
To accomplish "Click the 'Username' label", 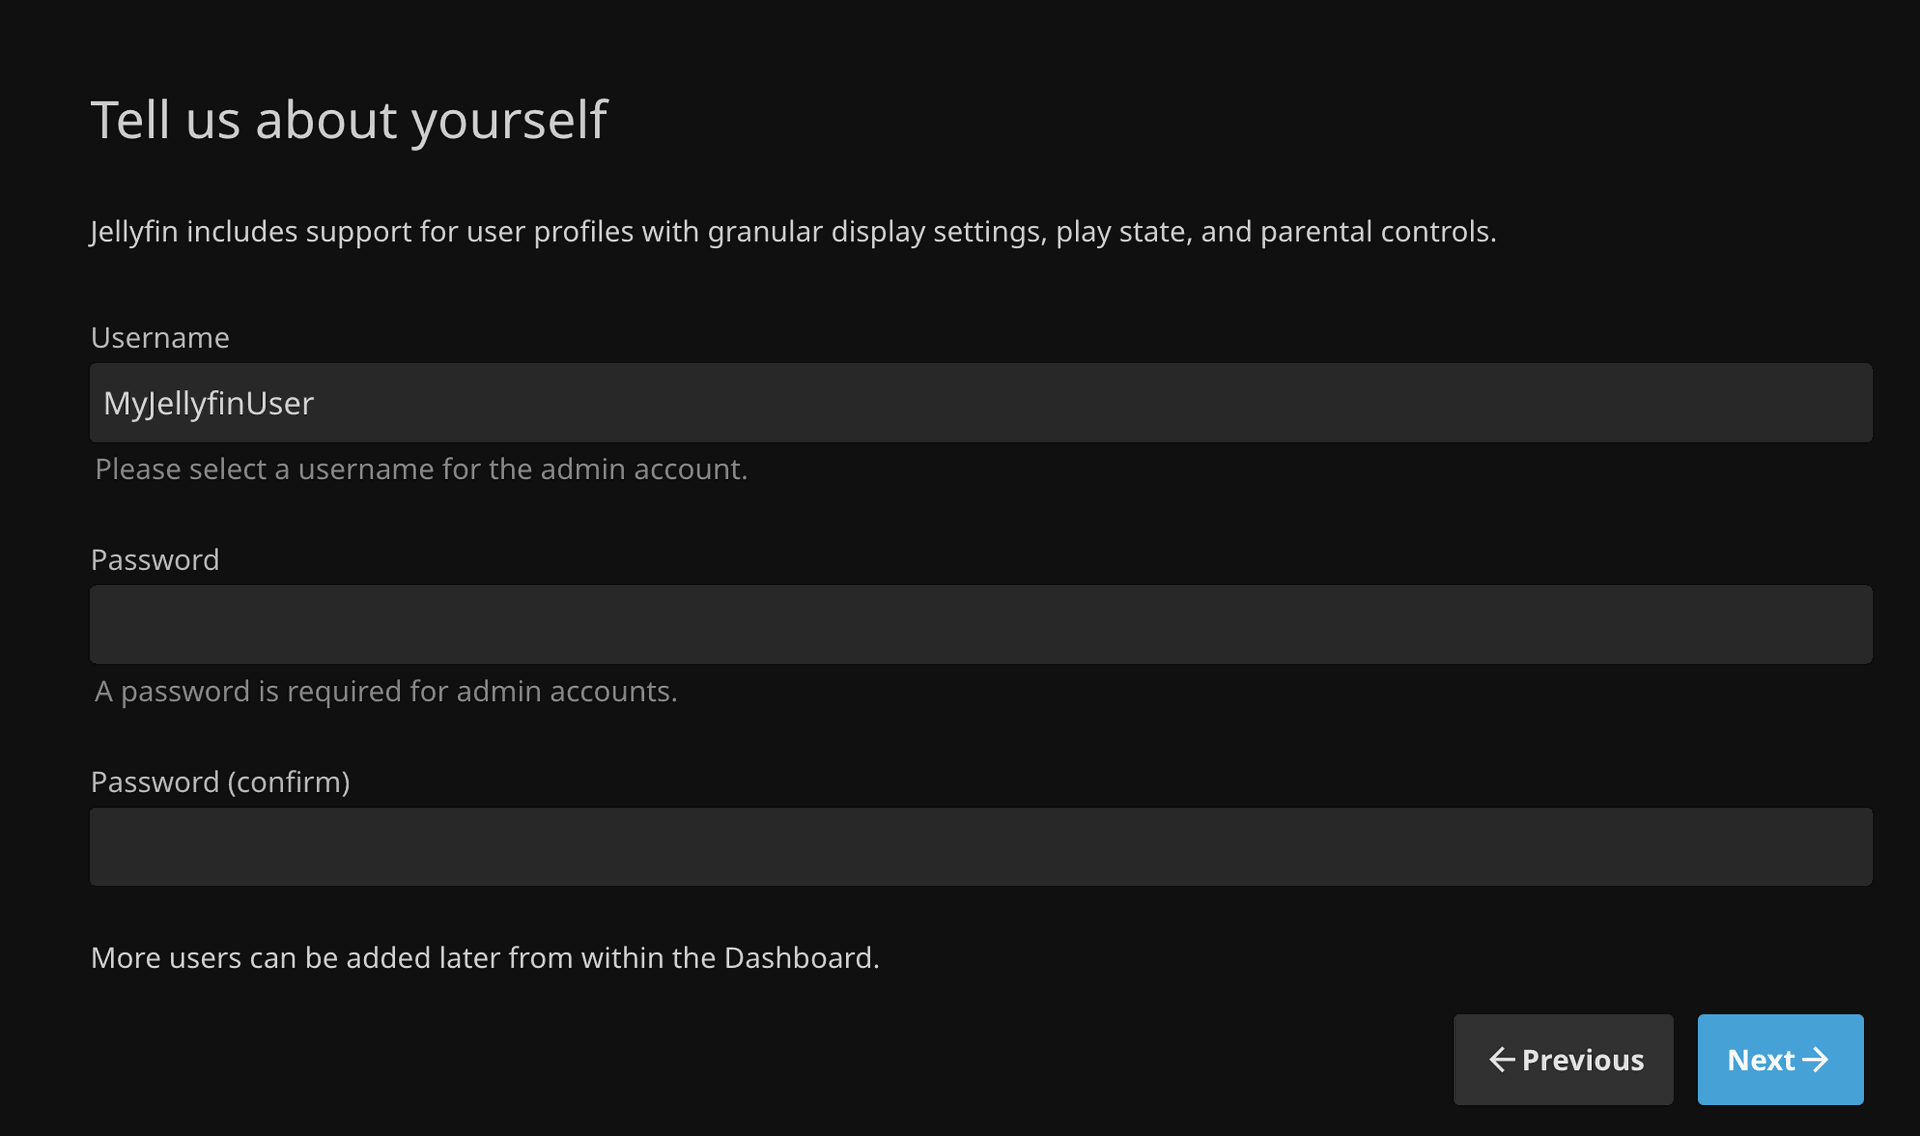I will [x=160, y=338].
